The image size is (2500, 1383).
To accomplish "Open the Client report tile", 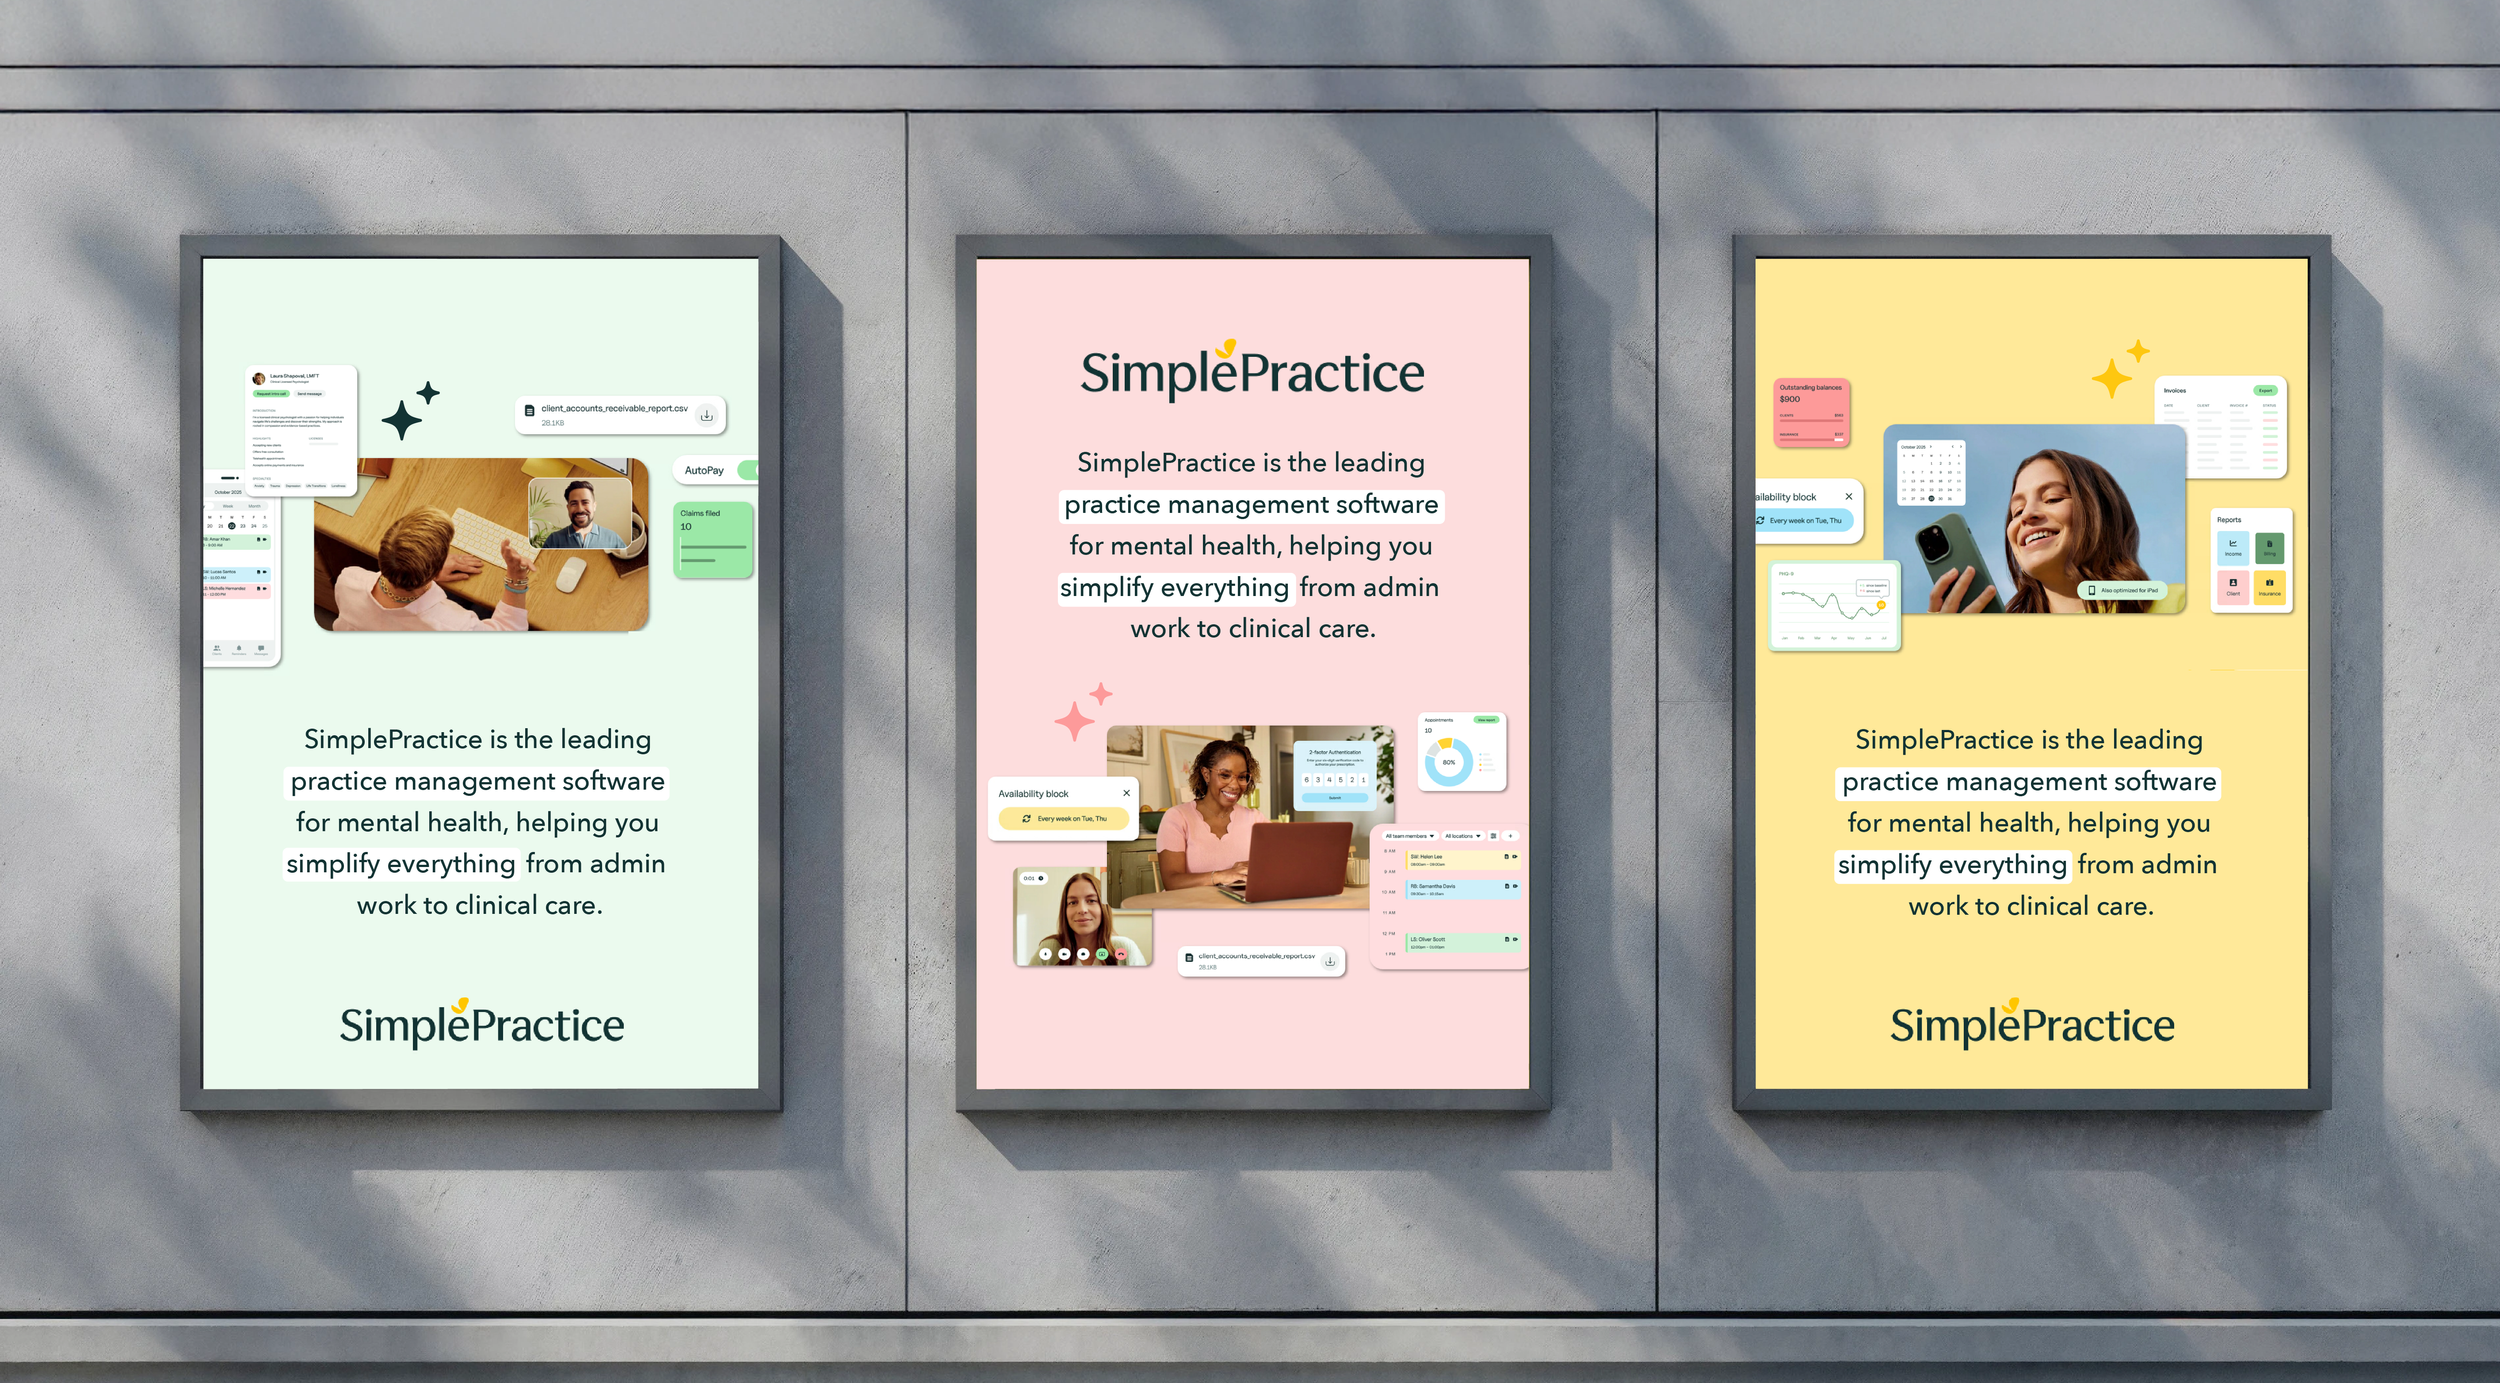I will click(2233, 586).
